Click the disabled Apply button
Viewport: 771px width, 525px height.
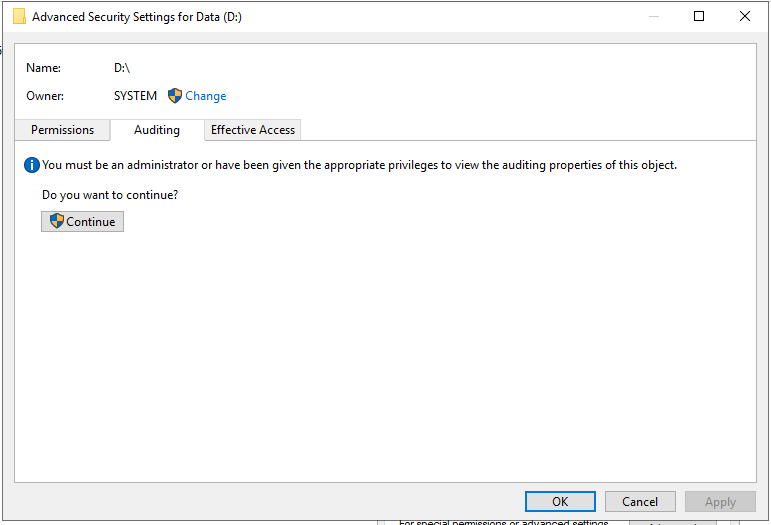tap(720, 501)
